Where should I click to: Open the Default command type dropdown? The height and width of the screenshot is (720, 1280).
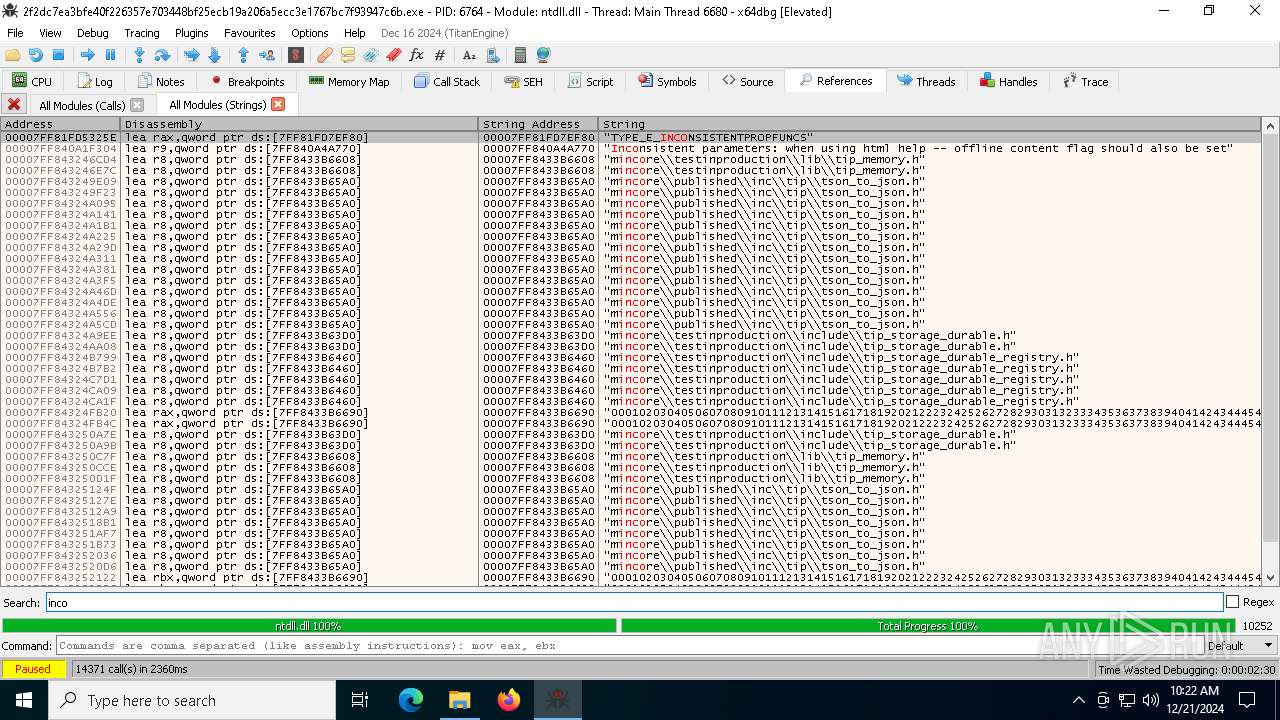pyautogui.click(x=1239, y=646)
